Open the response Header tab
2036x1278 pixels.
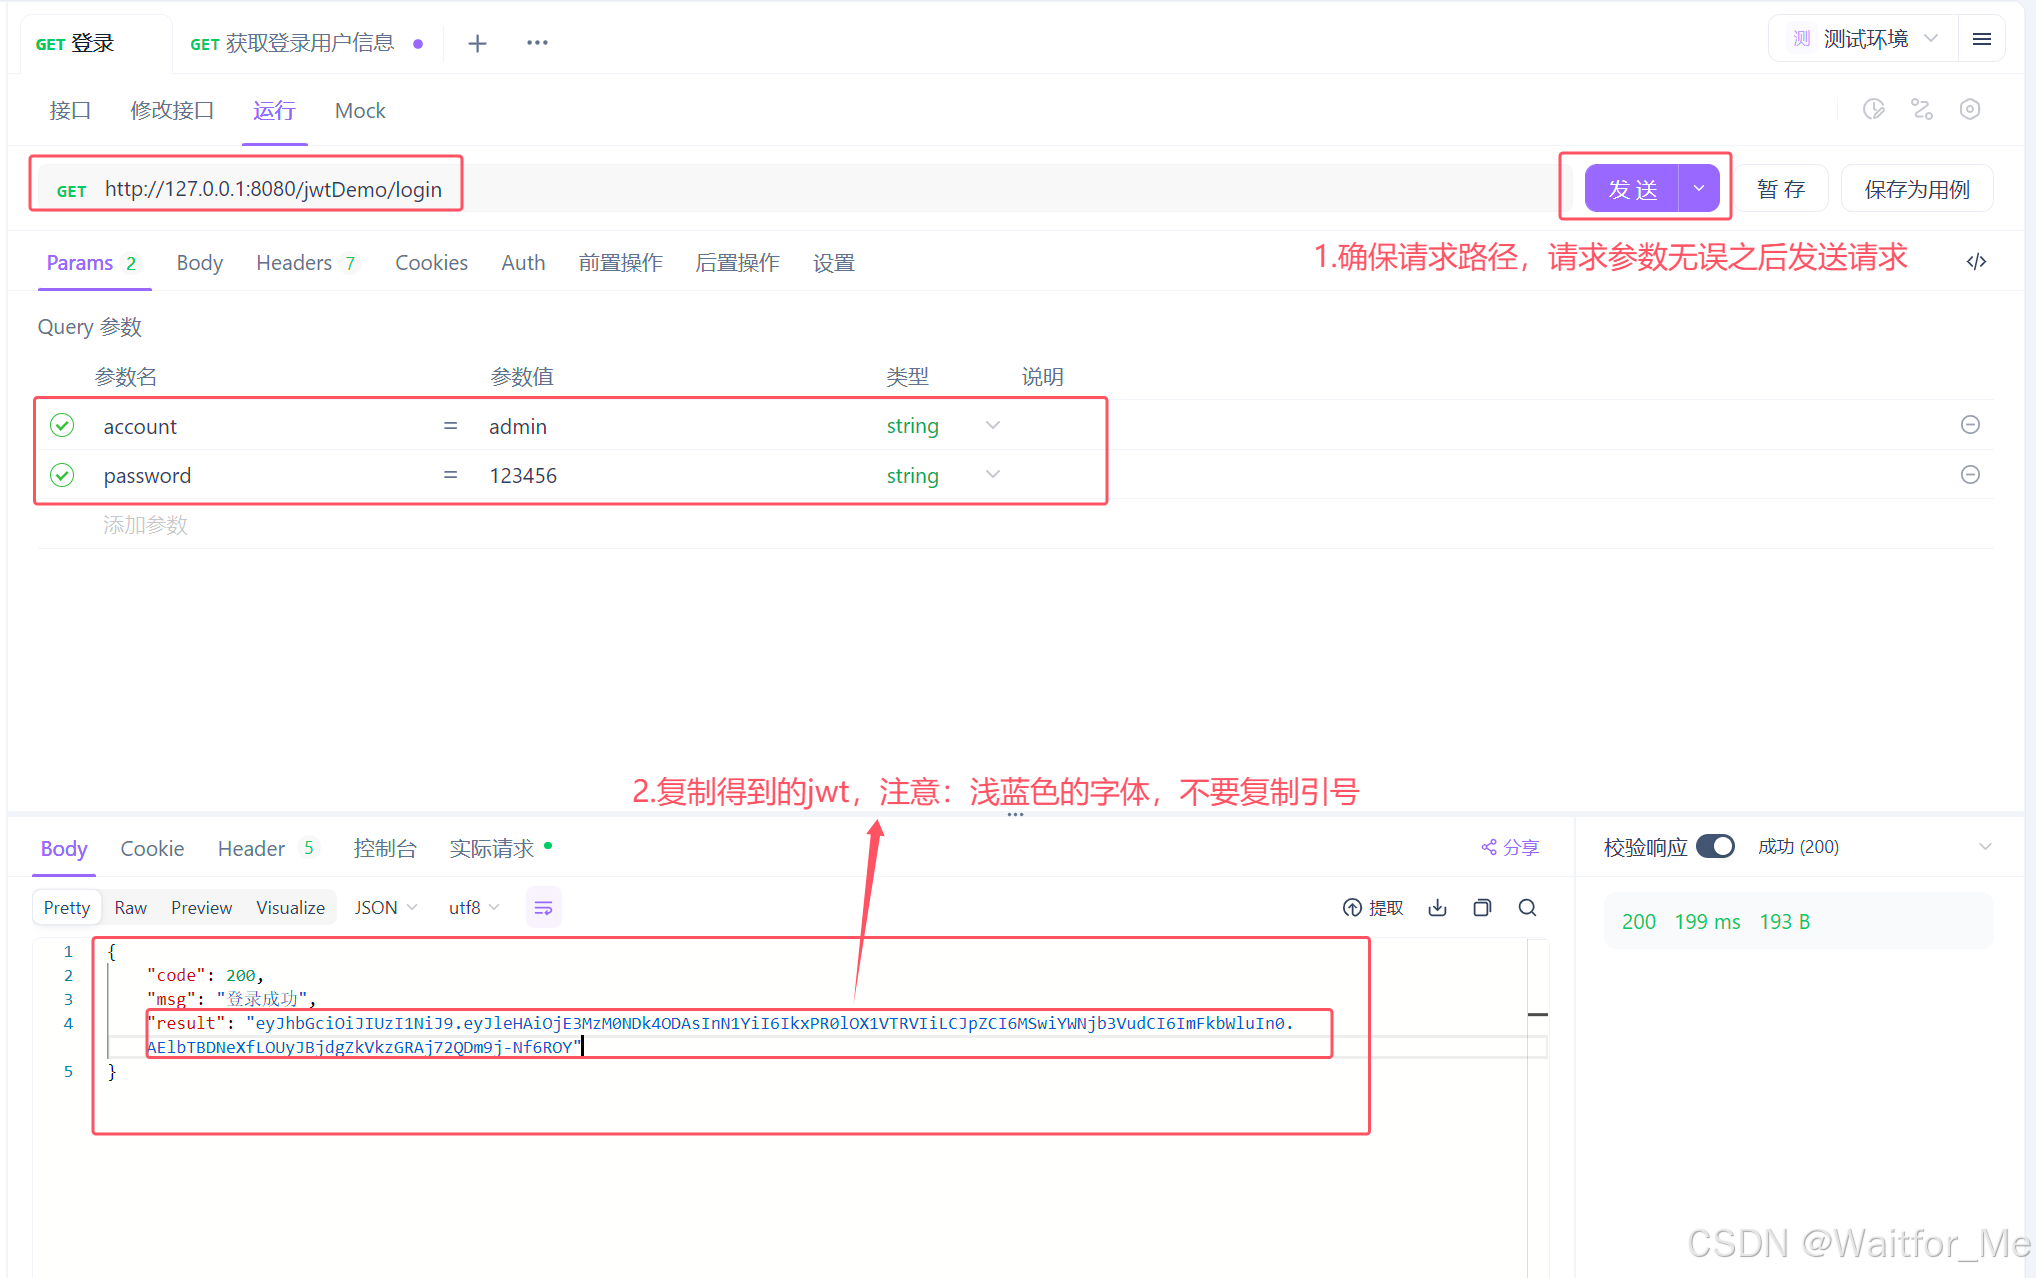pos(267,849)
